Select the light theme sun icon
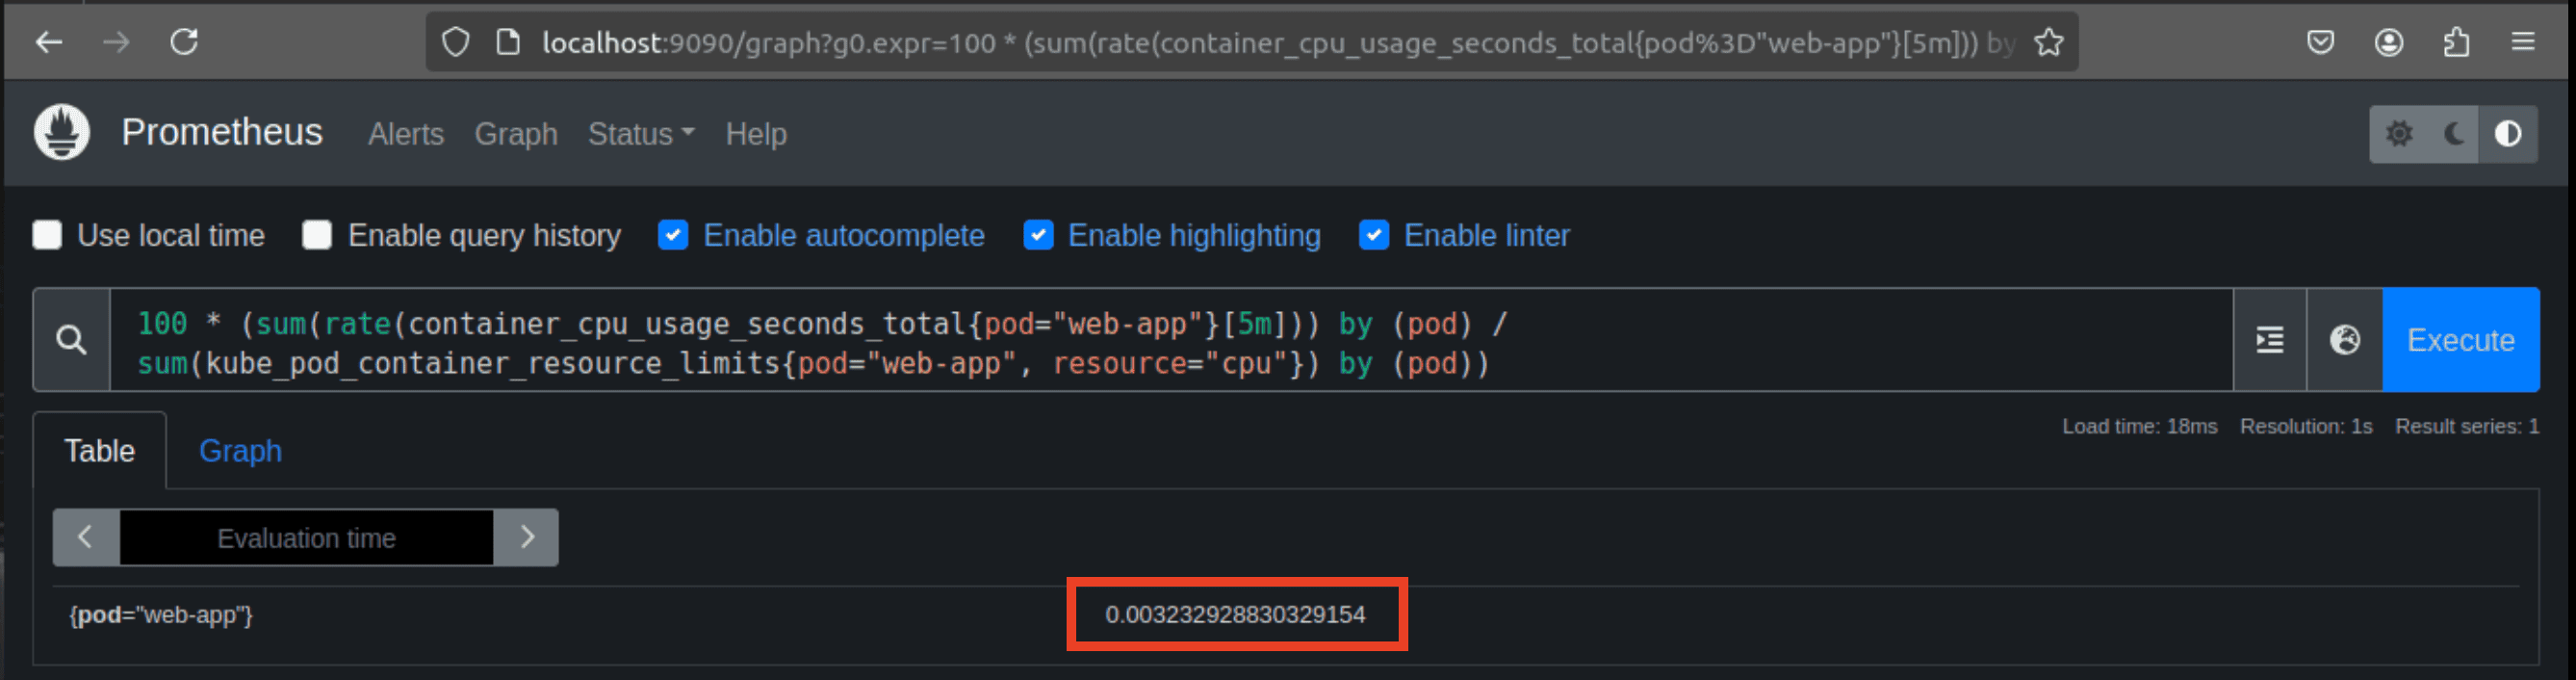This screenshot has height=680, width=2576. tap(2398, 134)
